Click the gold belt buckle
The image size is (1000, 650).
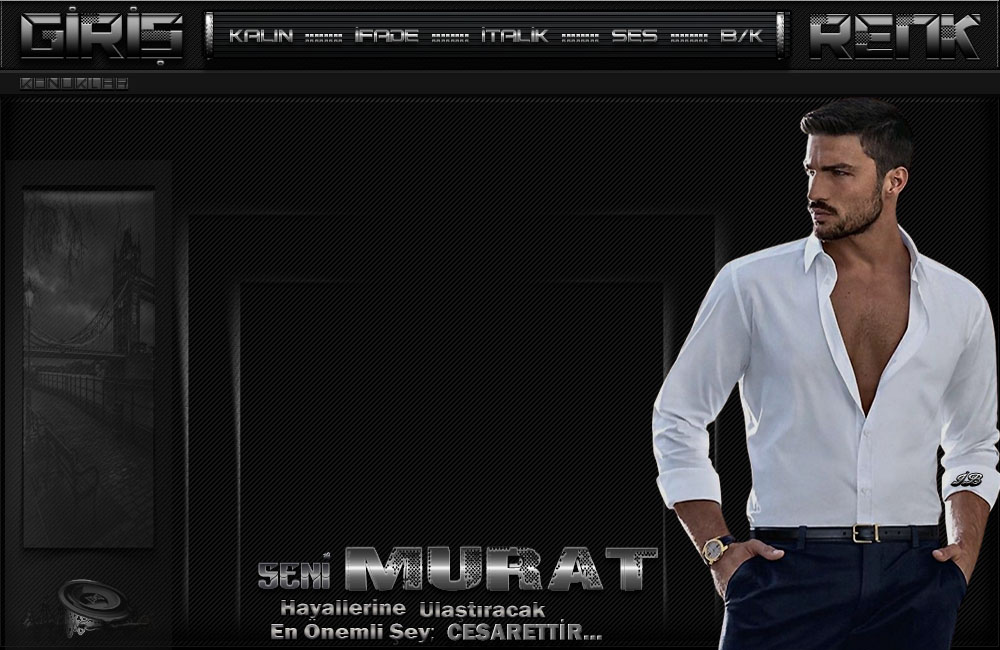(864, 533)
